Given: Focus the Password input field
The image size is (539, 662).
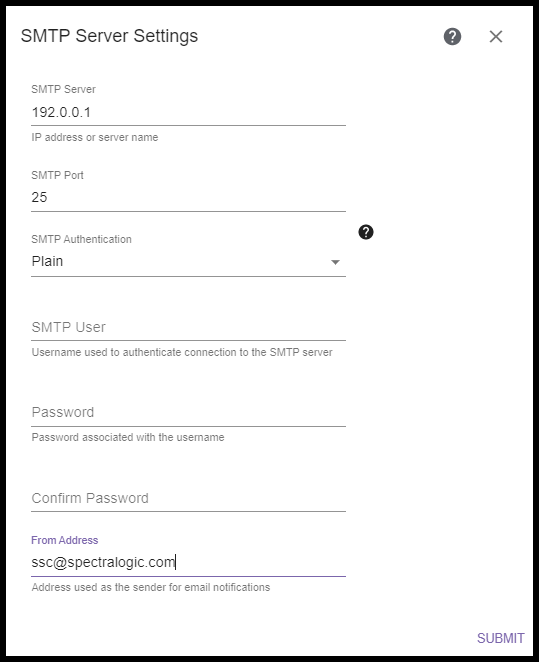Looking at the screenshot, I should [x=188, y=412].
